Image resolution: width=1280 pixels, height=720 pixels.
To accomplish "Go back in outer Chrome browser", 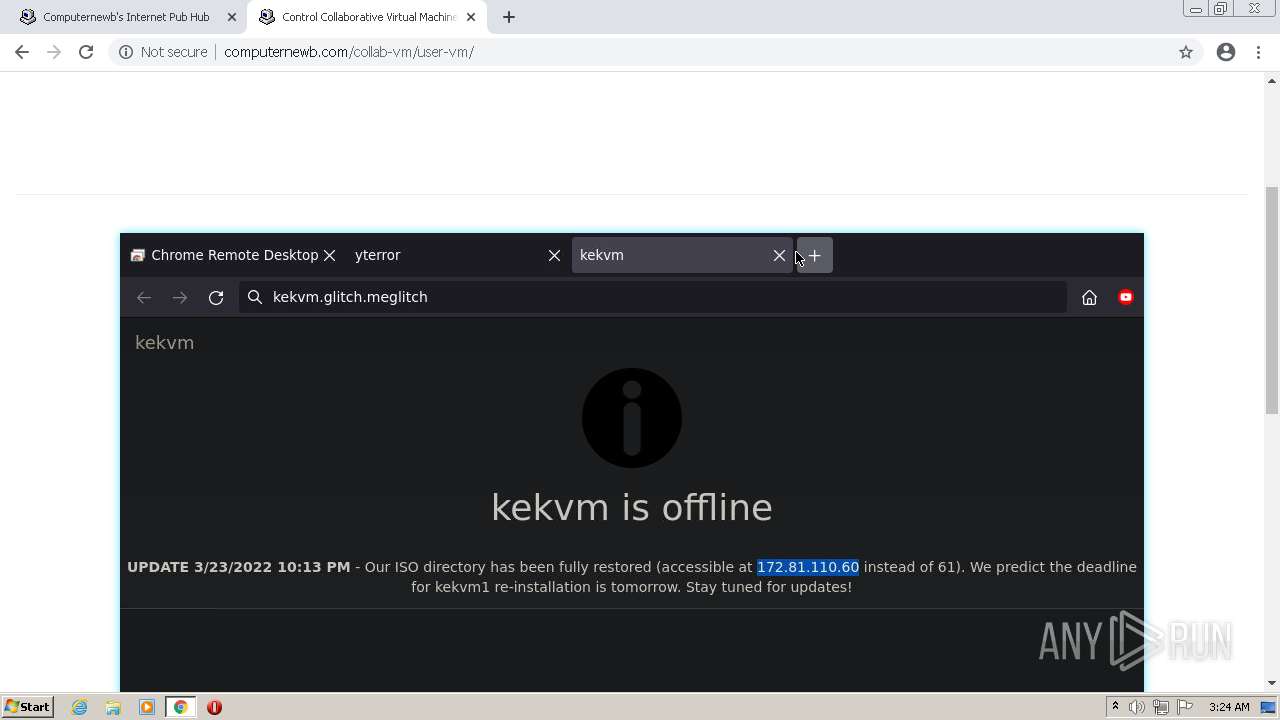I will [22, 52].
